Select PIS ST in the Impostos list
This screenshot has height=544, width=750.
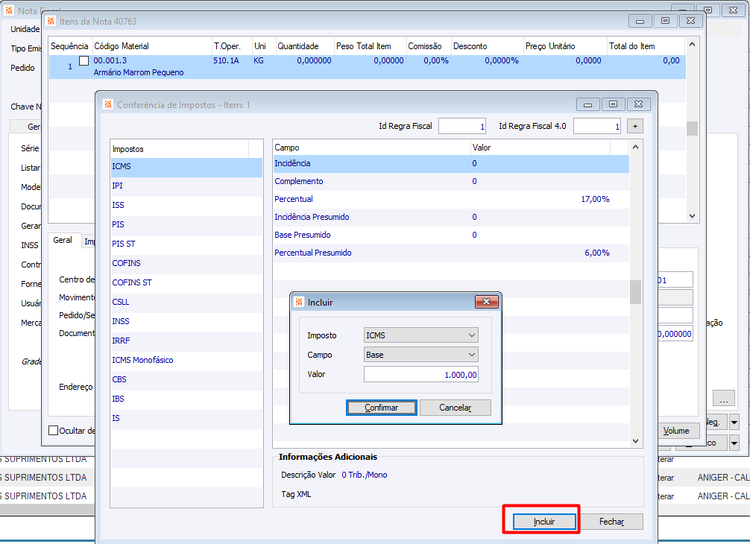[x=187, y=244]
